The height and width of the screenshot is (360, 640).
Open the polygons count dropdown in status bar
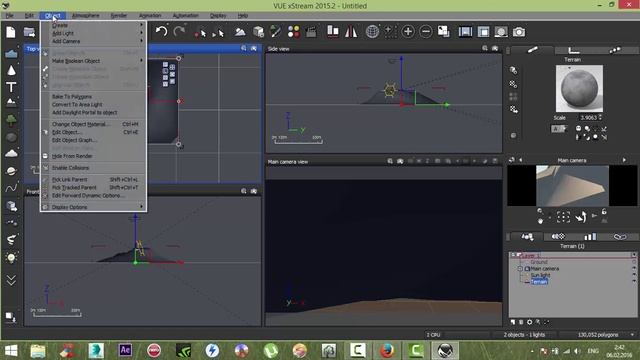(x=632, y=335)
